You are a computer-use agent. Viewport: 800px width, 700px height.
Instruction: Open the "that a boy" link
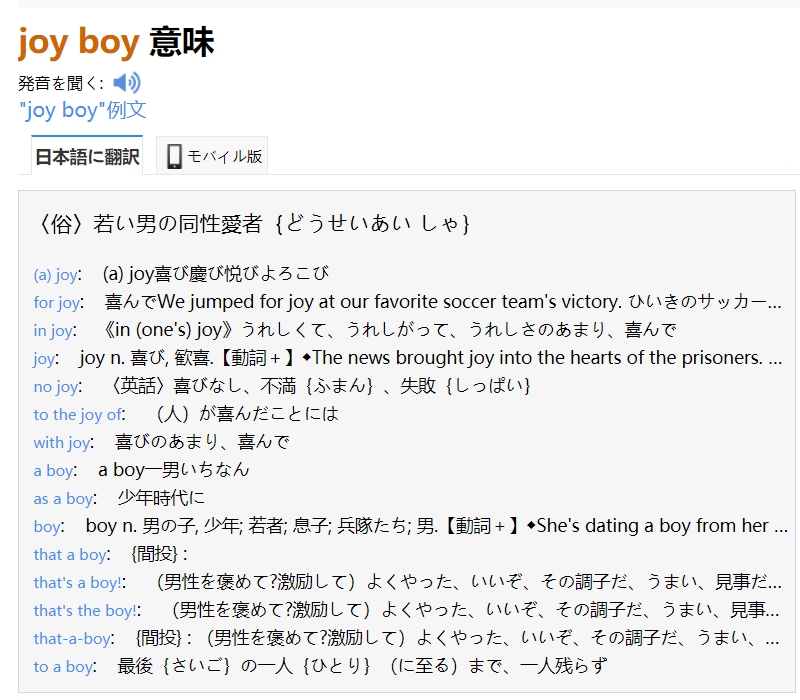70,555
